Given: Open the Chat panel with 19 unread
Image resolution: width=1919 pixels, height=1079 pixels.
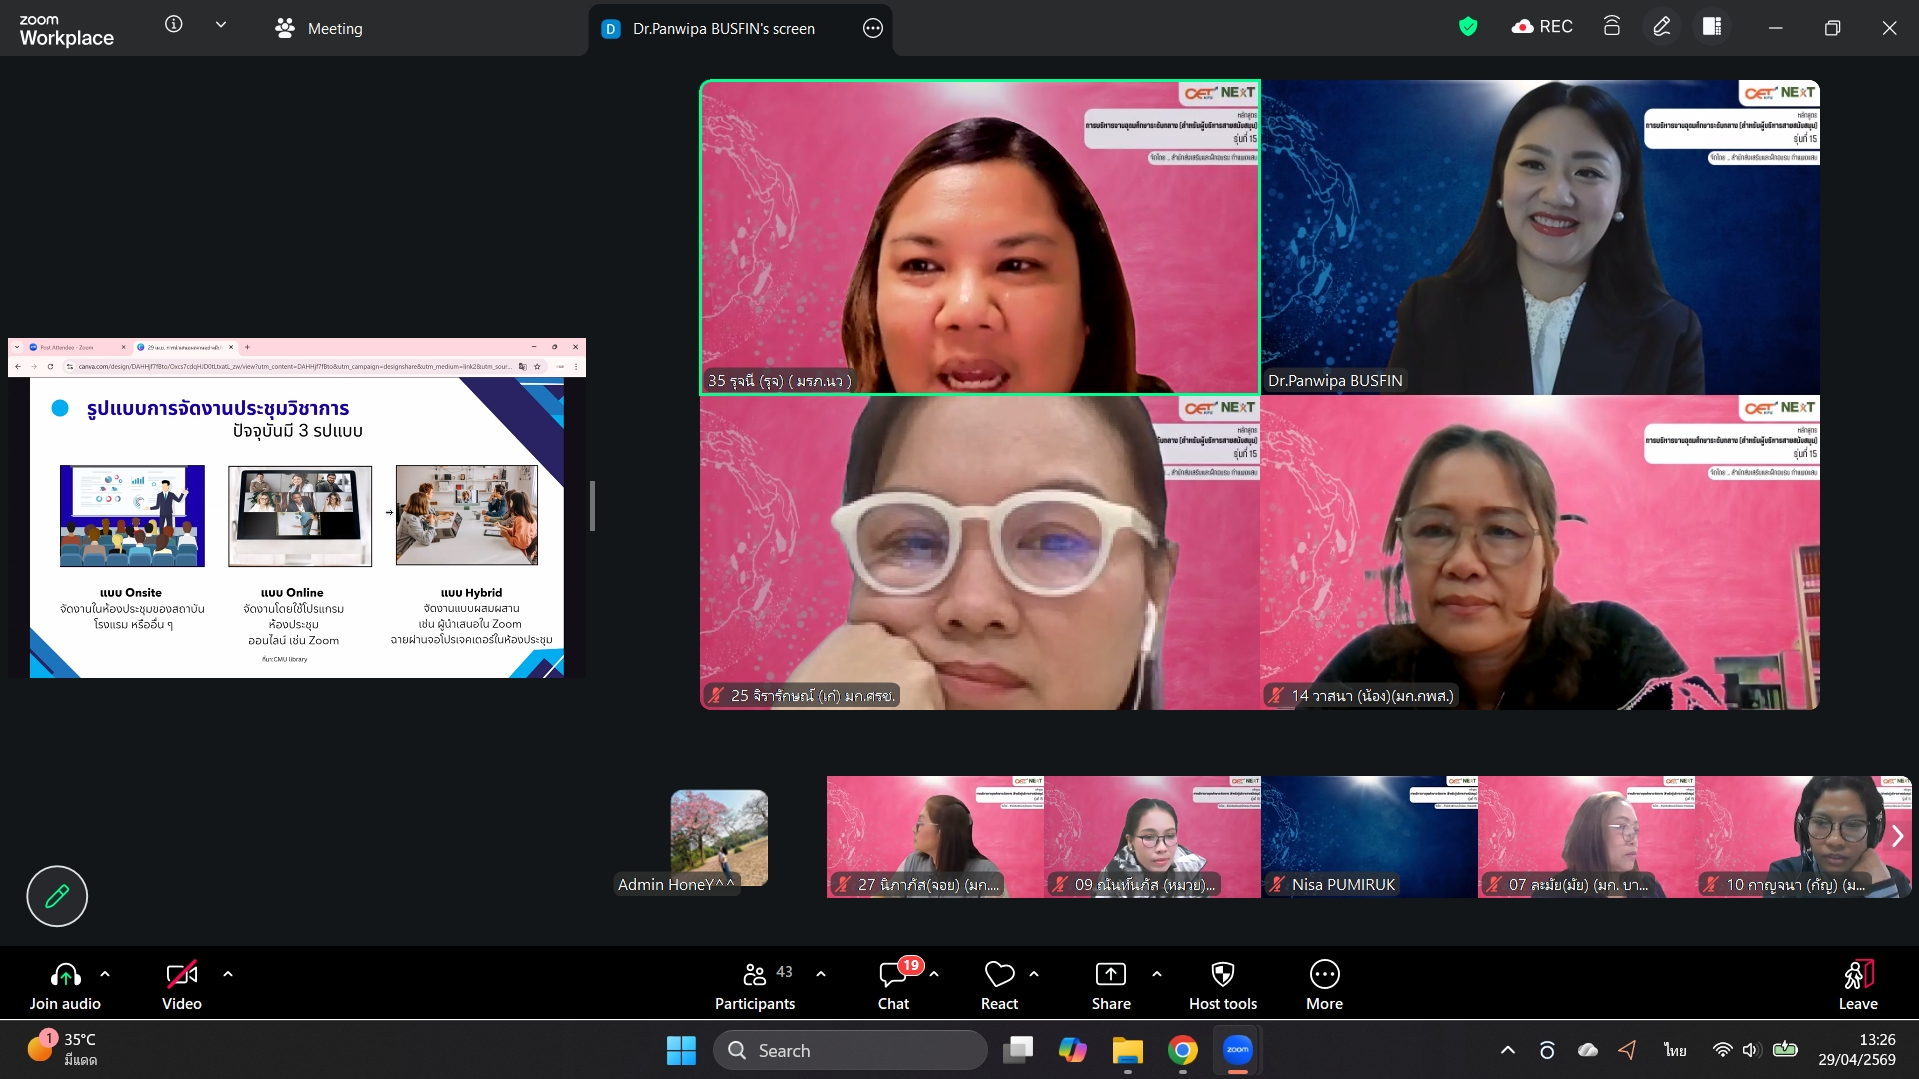Looking at the screenshot, I should pos(894,985).
